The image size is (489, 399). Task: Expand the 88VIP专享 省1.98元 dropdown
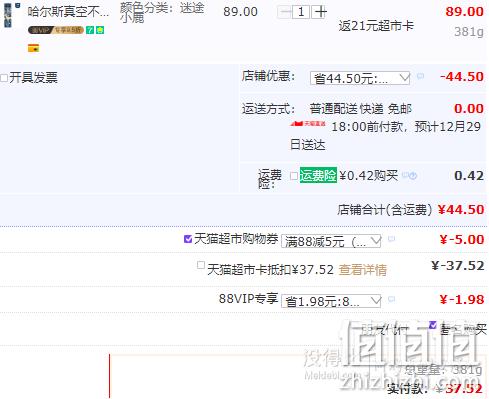[331, 301]
